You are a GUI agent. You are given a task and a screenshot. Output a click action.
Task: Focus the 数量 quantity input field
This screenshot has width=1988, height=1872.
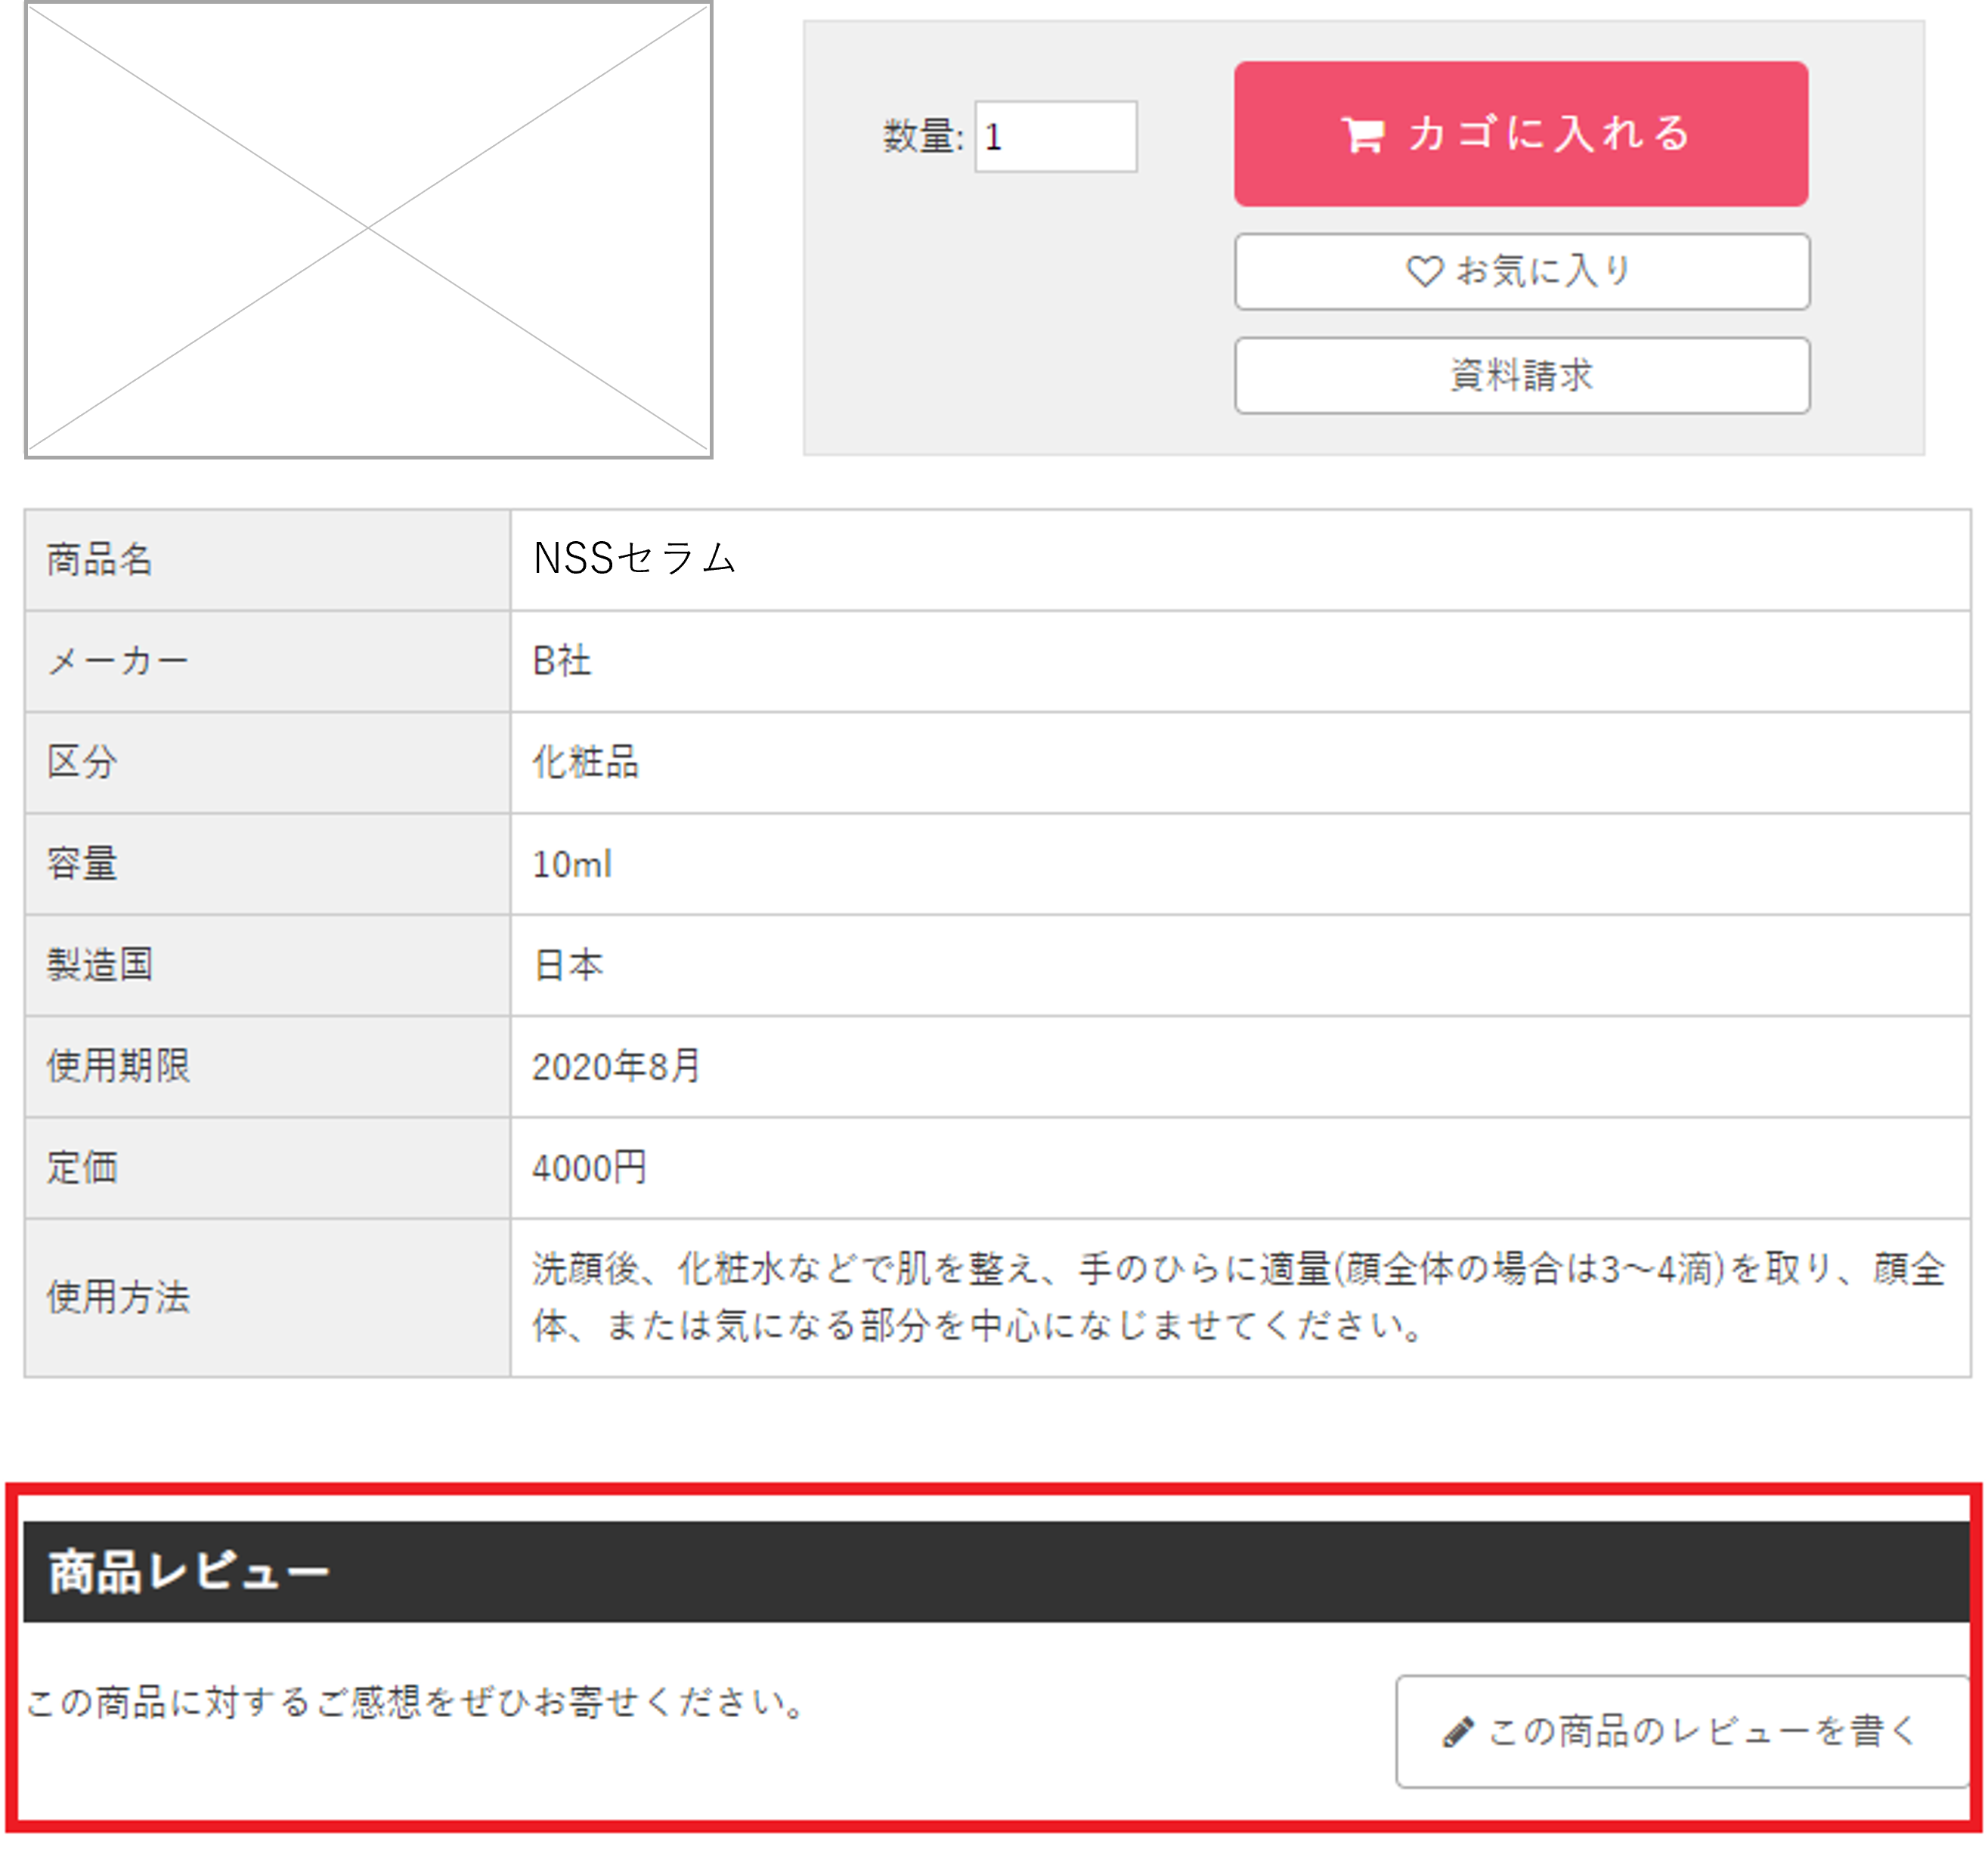point(1055,136)
